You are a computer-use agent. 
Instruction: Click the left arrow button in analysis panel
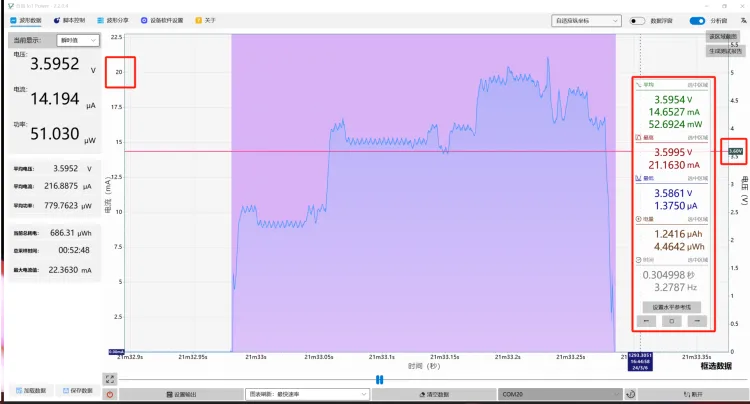click(x=646, y=321)
